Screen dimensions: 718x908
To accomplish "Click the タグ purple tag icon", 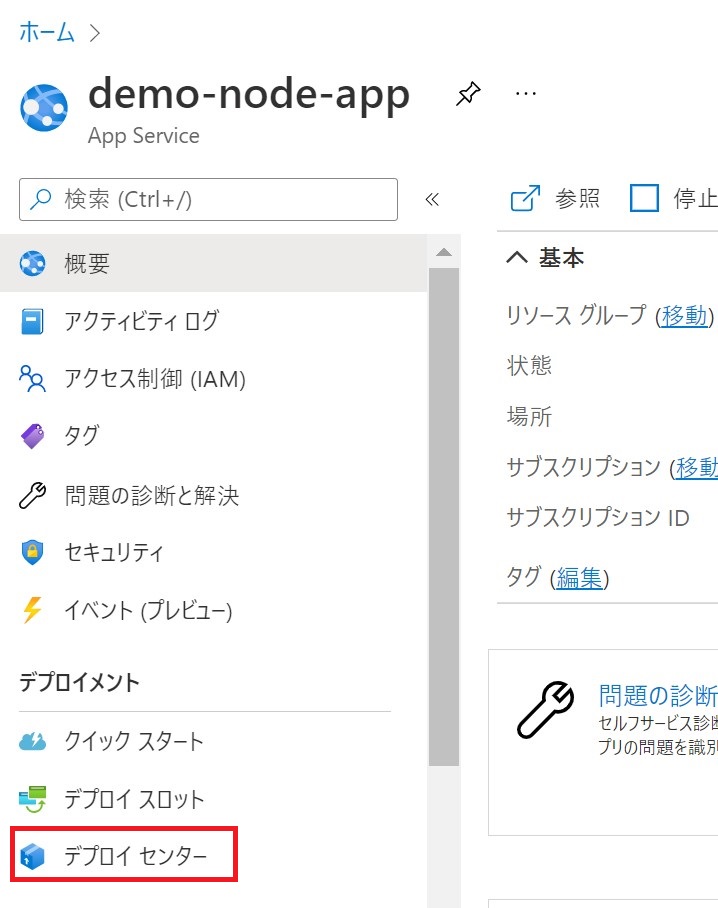I will pos(32,436).
